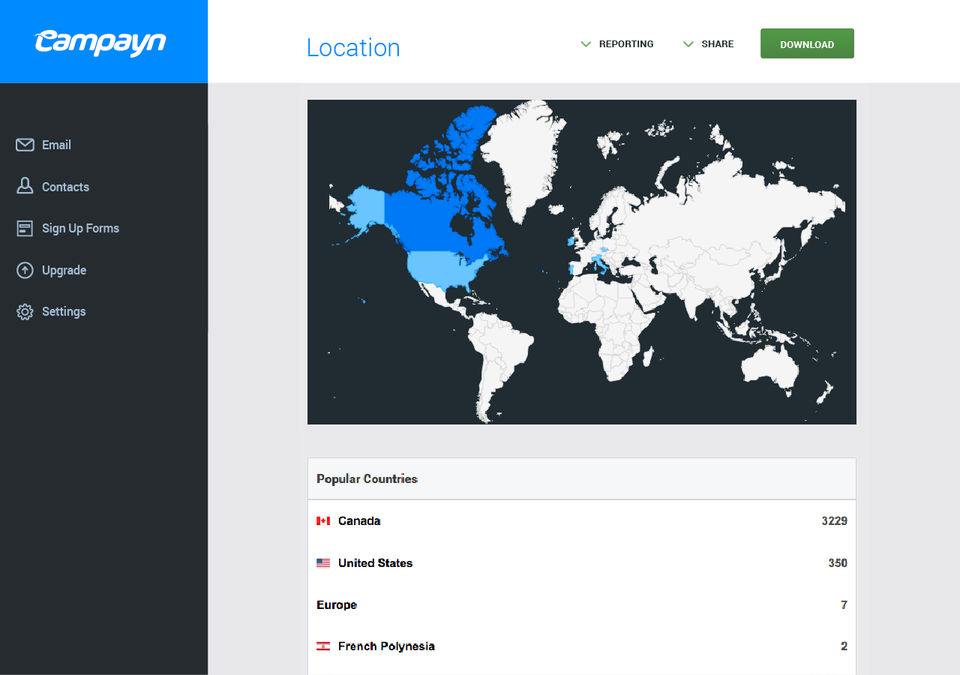Viewport: 960px width, 675px height.
Task: Select the Canada country row
Action: tap(582, 521)
